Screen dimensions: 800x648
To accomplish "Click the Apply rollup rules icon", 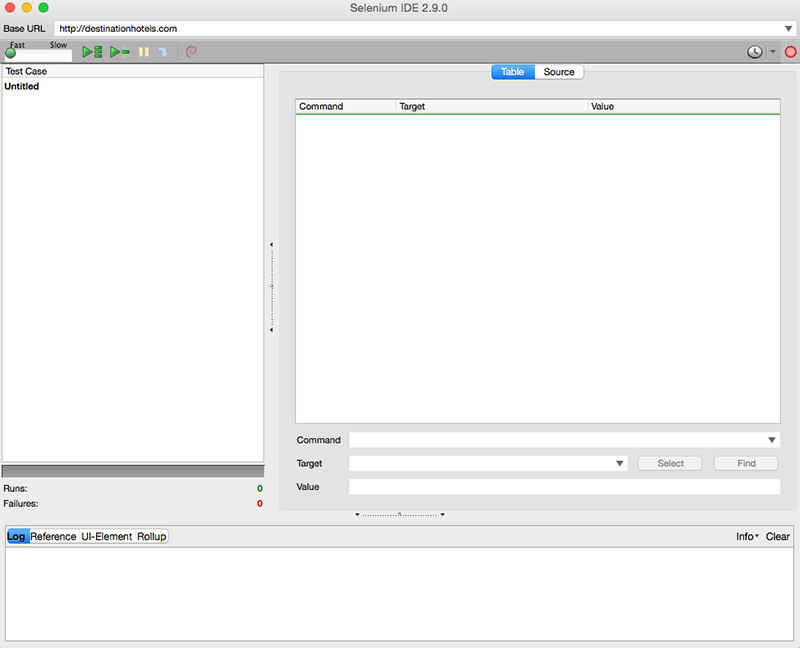I will pos(190,51).
